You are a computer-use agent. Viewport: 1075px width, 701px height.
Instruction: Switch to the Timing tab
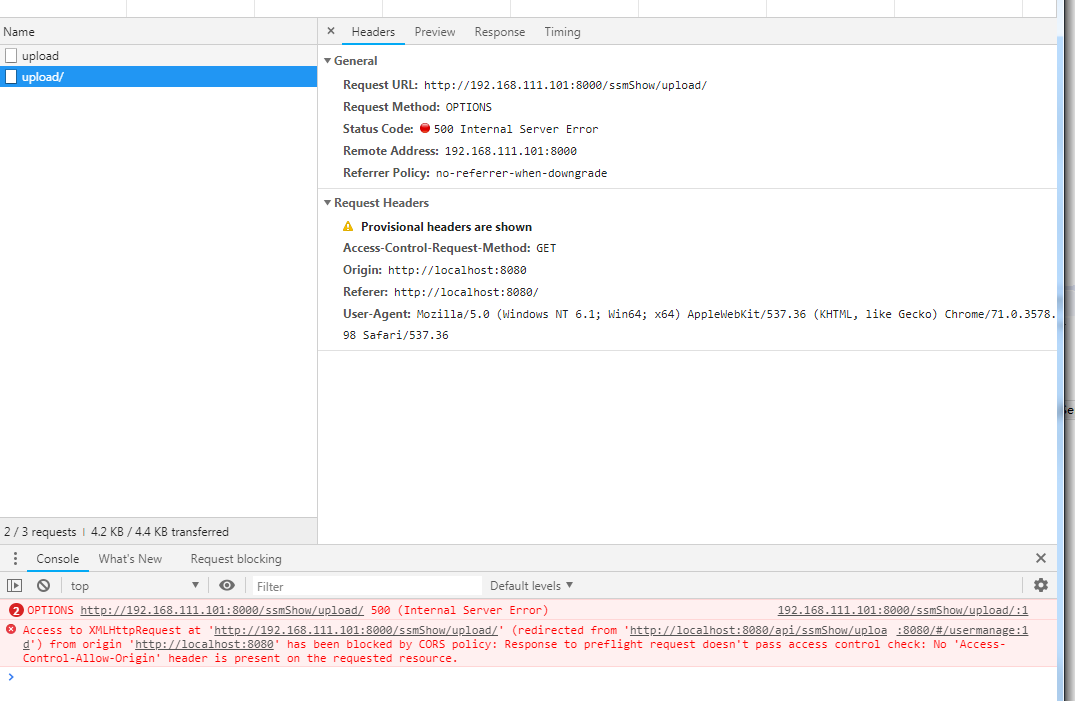point(562,31)
